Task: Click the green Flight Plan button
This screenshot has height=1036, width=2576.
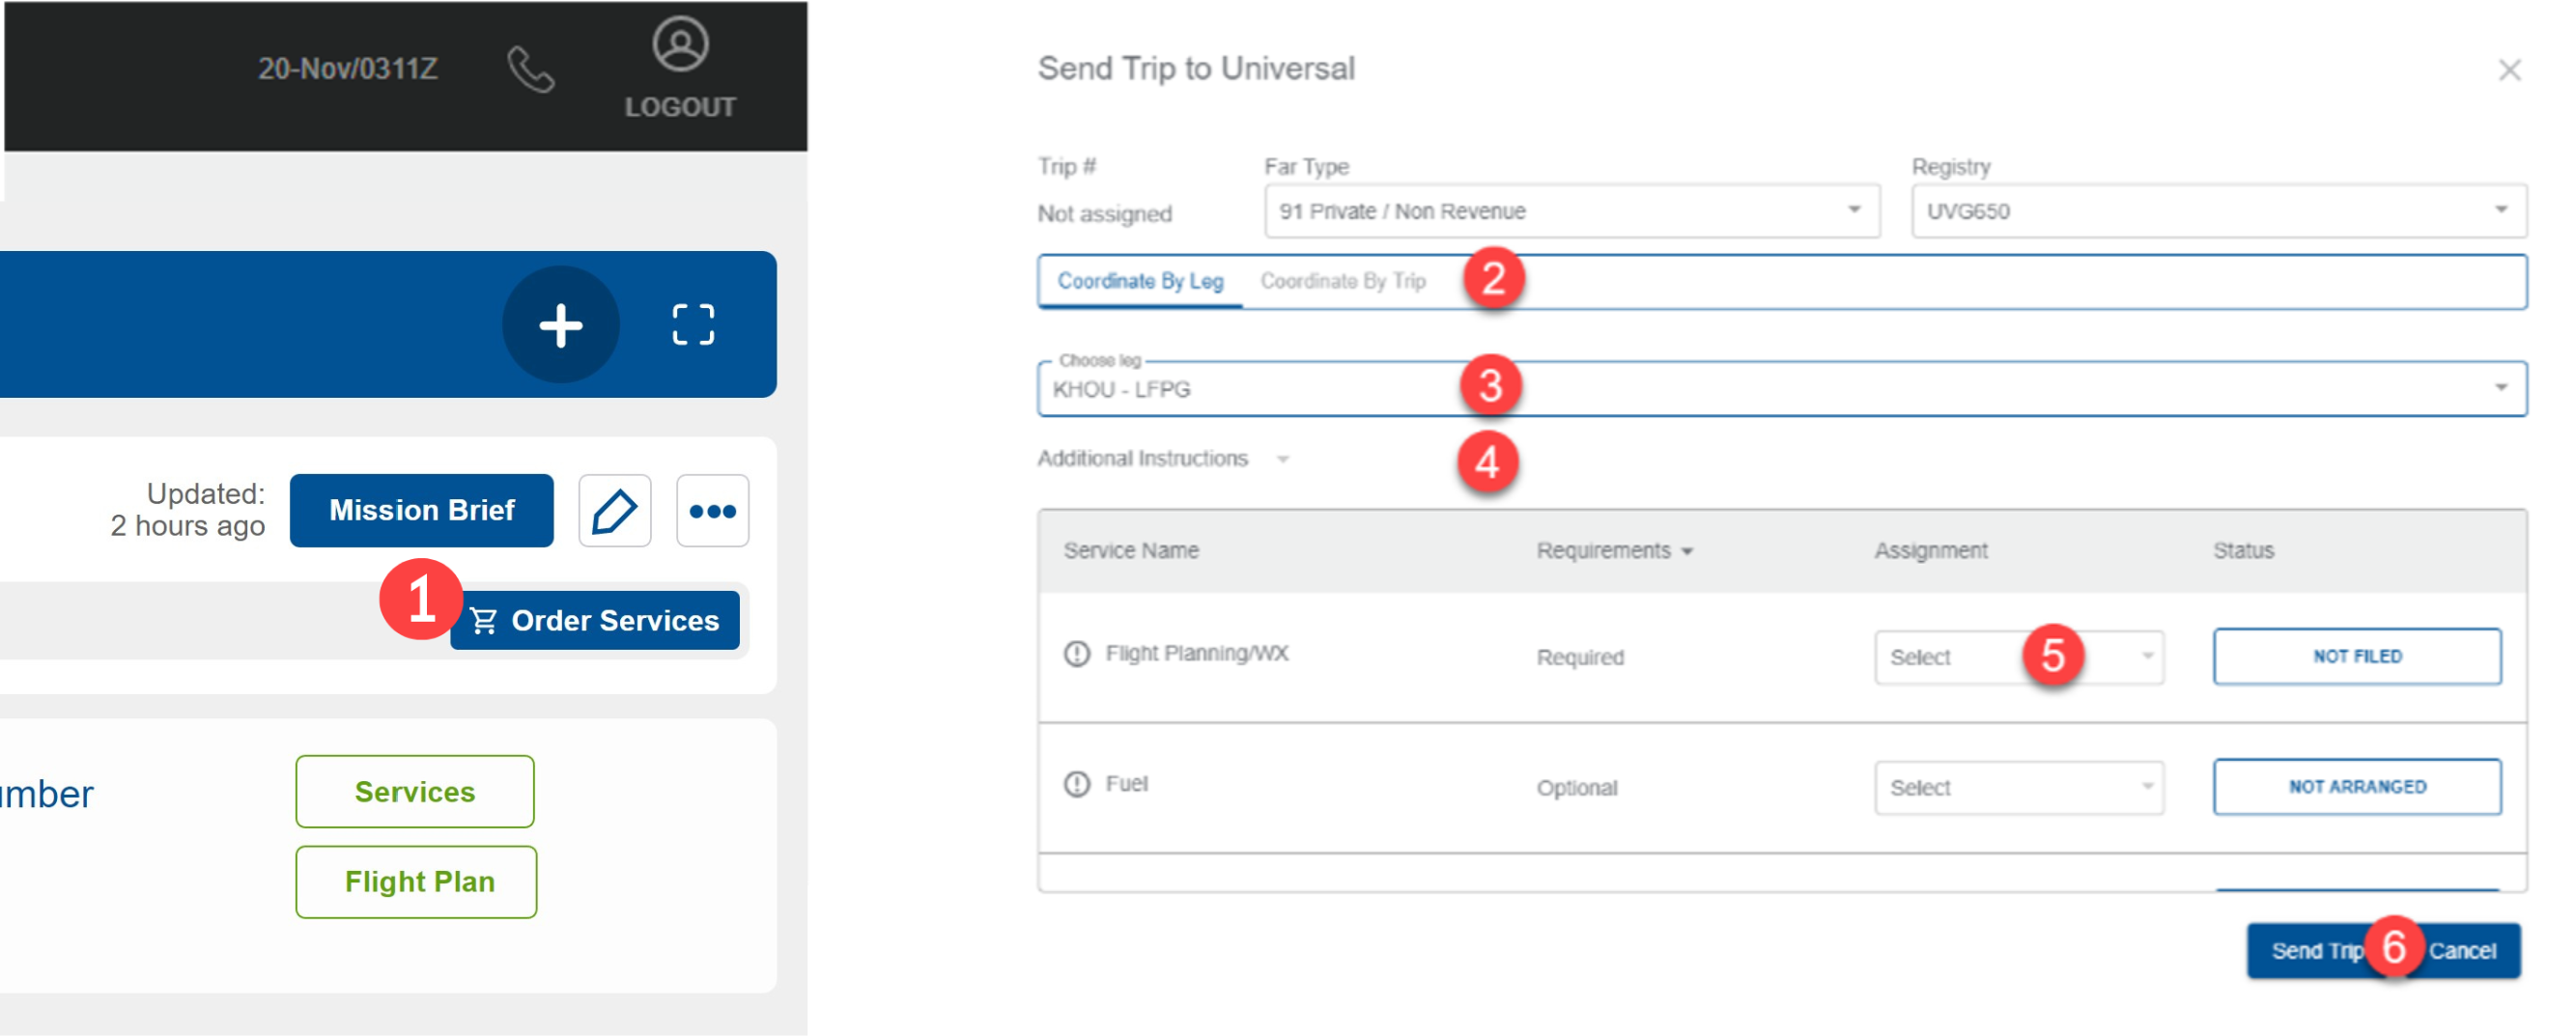Action: [417, 882]
